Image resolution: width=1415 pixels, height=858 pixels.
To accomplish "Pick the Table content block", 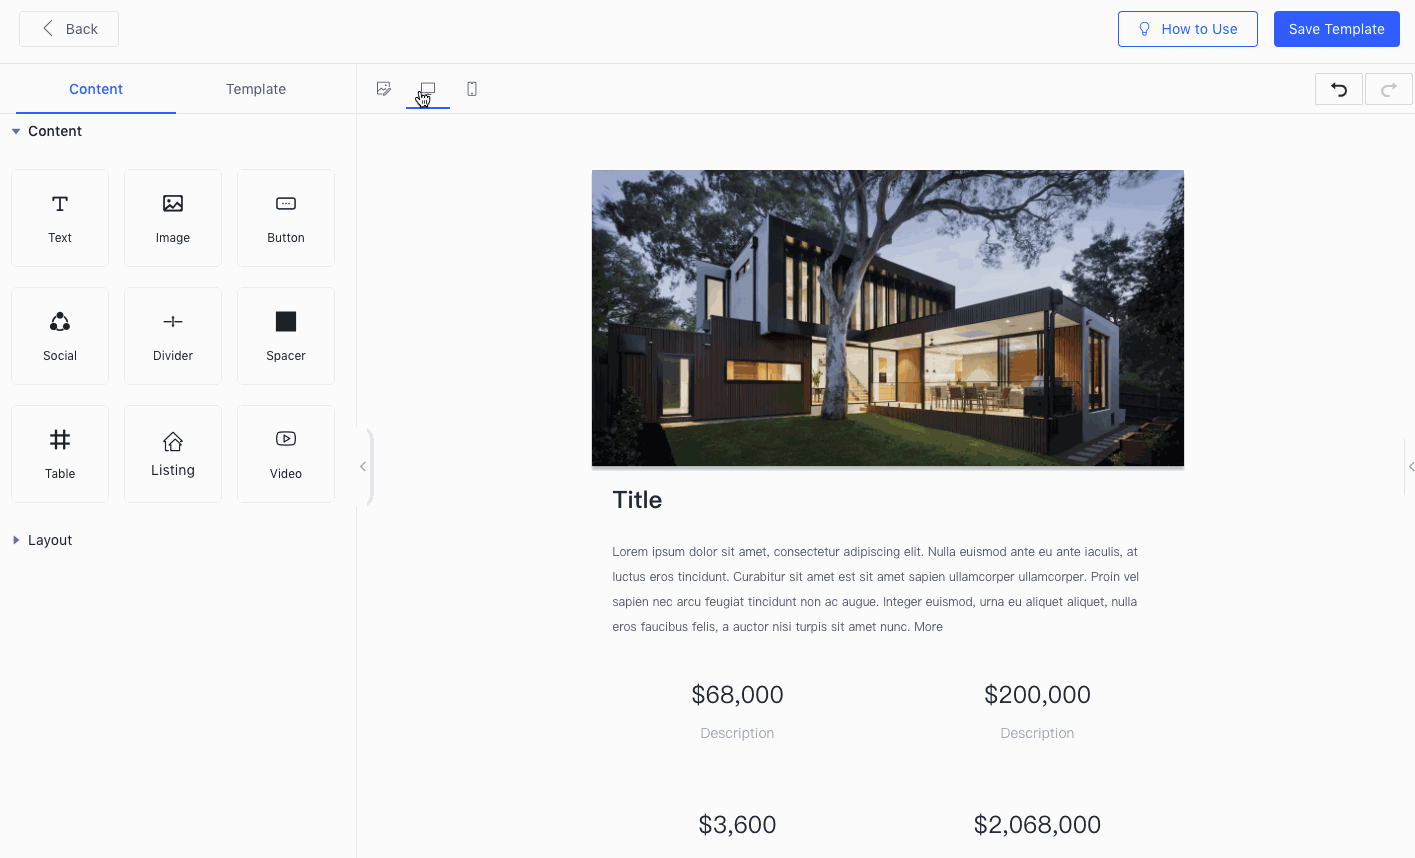I will (x=60, y=454).
